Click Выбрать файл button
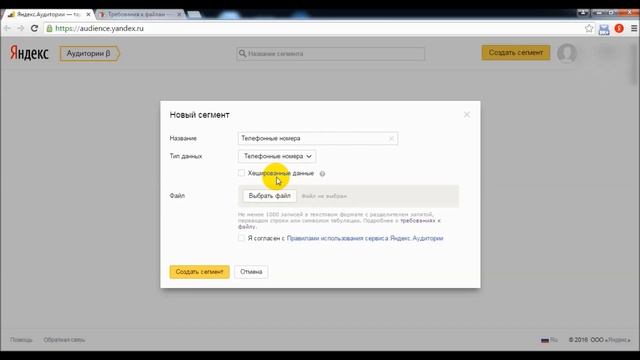 click(x=269, y=196)
